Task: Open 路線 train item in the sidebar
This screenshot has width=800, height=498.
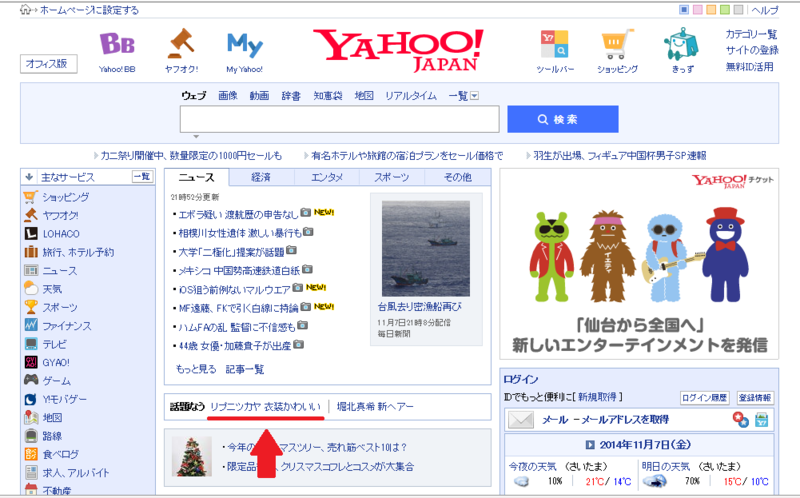Action: pyautogui.click(x=52, y=436)
